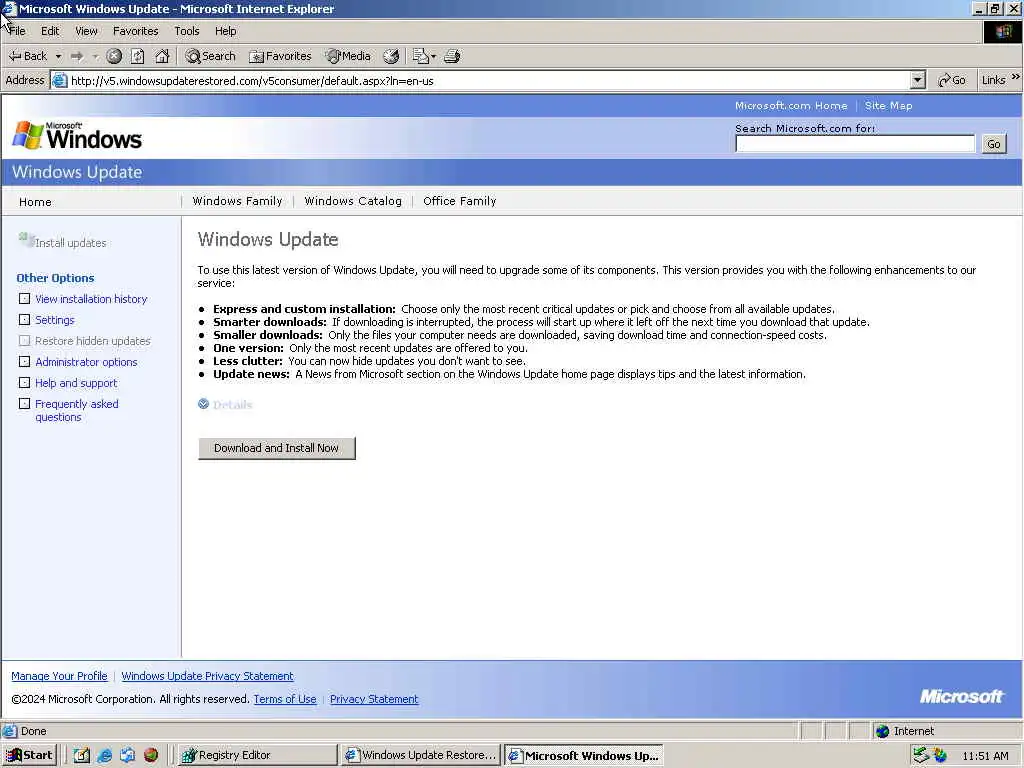Screen dimensions: 1024x768
Task: Click the Microsoft Windows logo
Action: pos(77,135)
